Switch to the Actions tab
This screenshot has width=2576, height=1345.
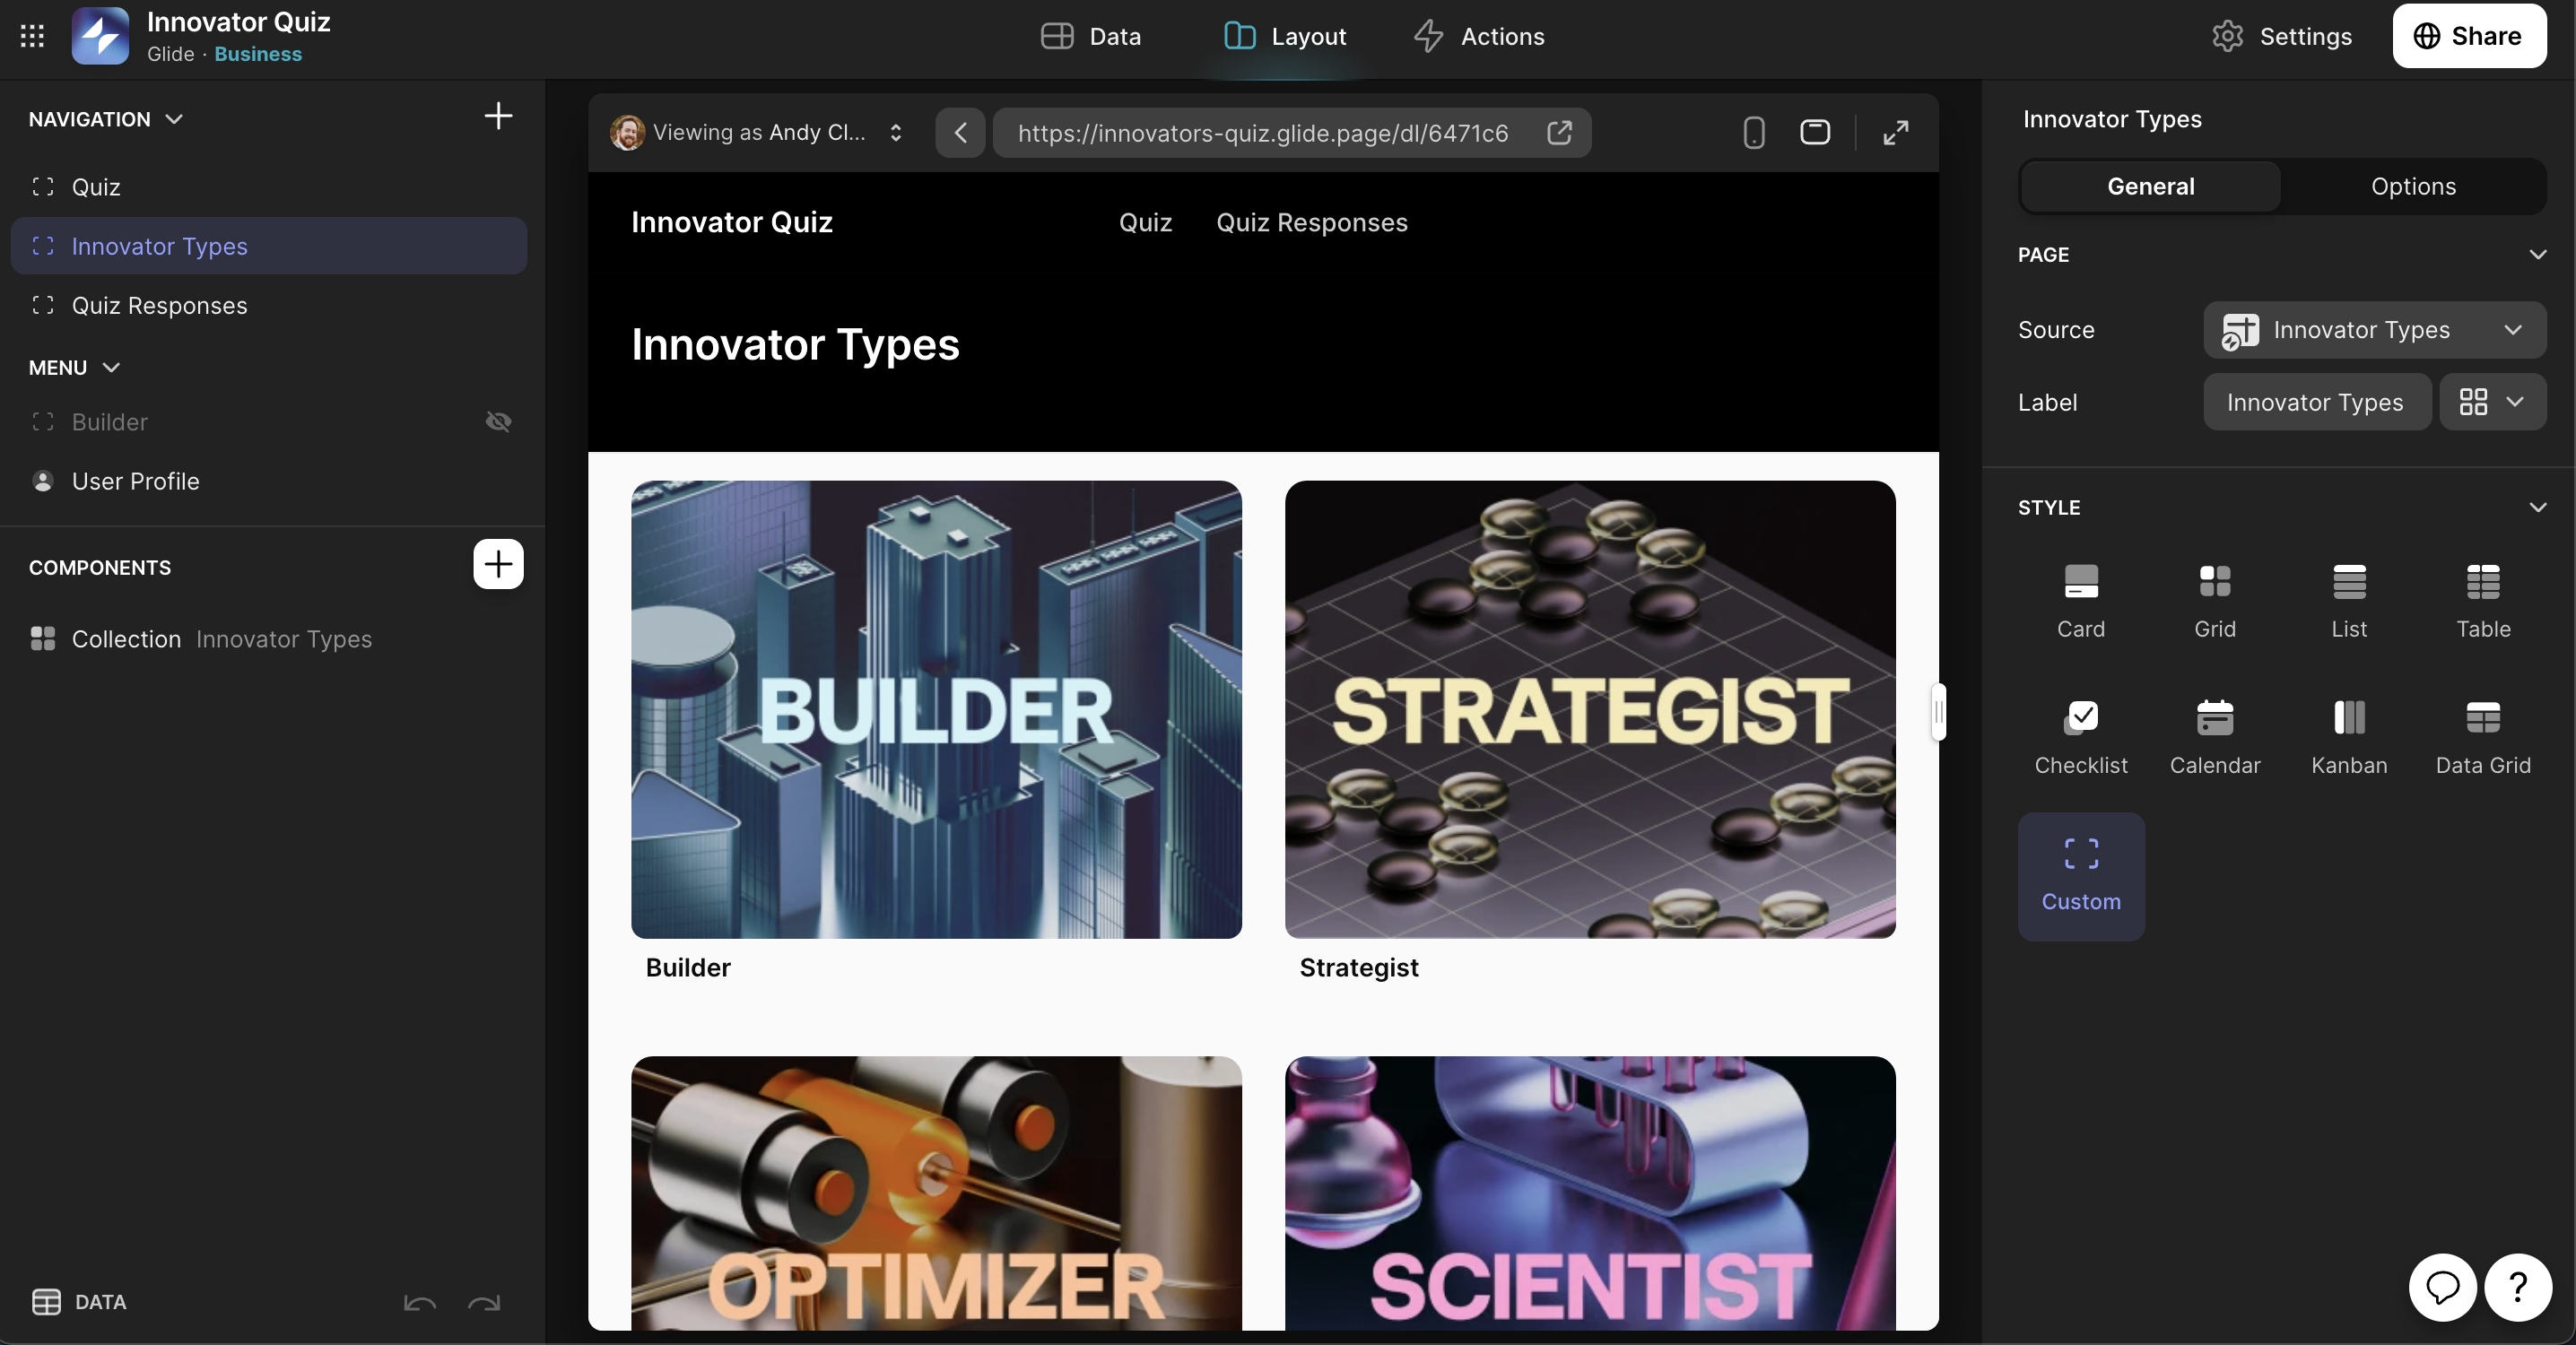pyautogui.click(x=1479, y=36)
